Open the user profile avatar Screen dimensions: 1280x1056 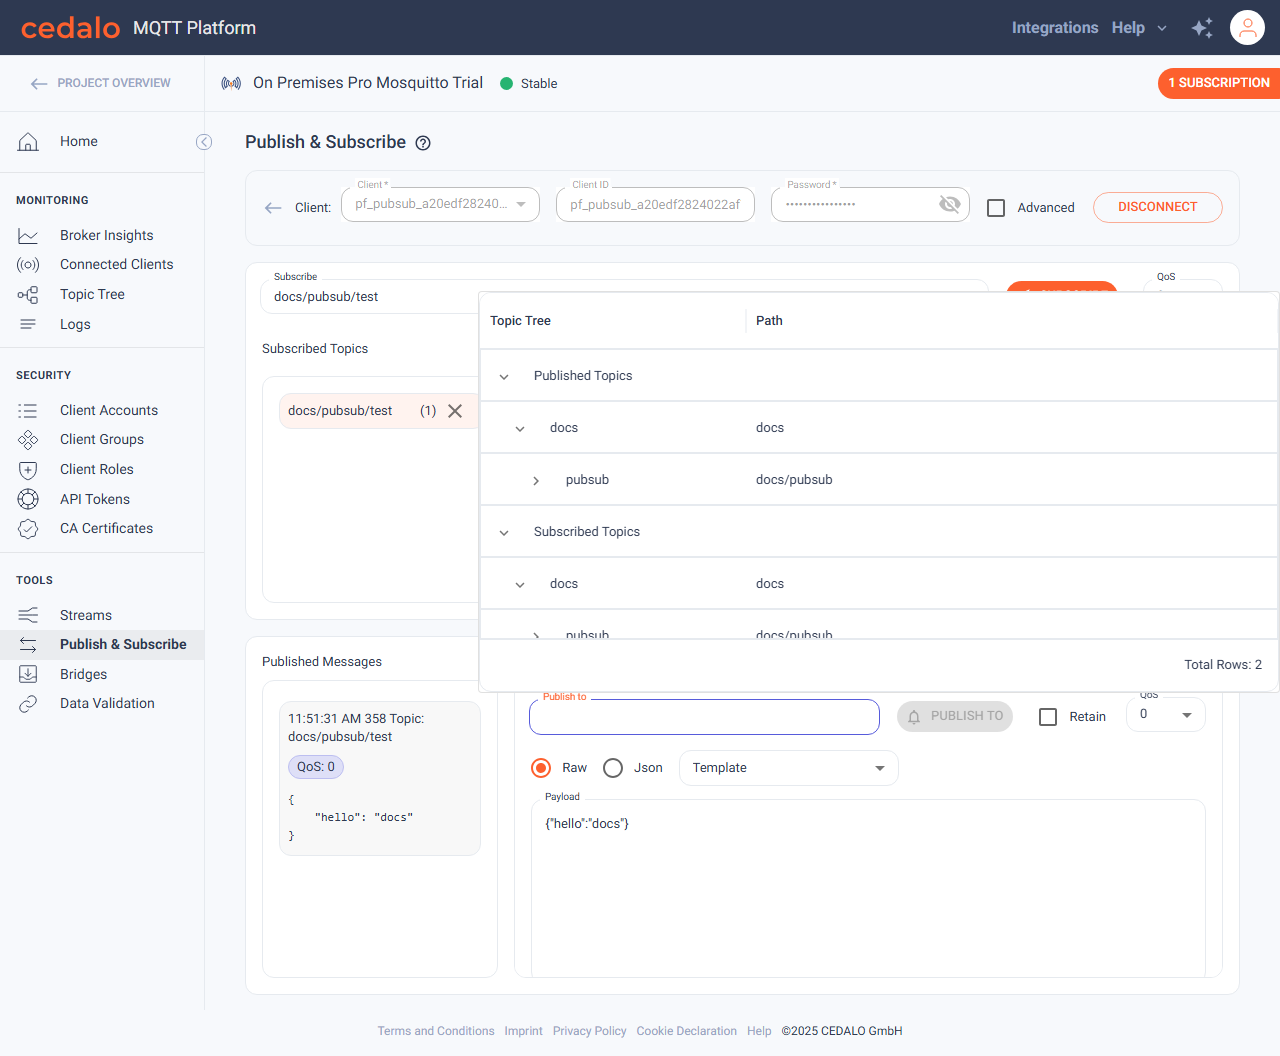1248,28
